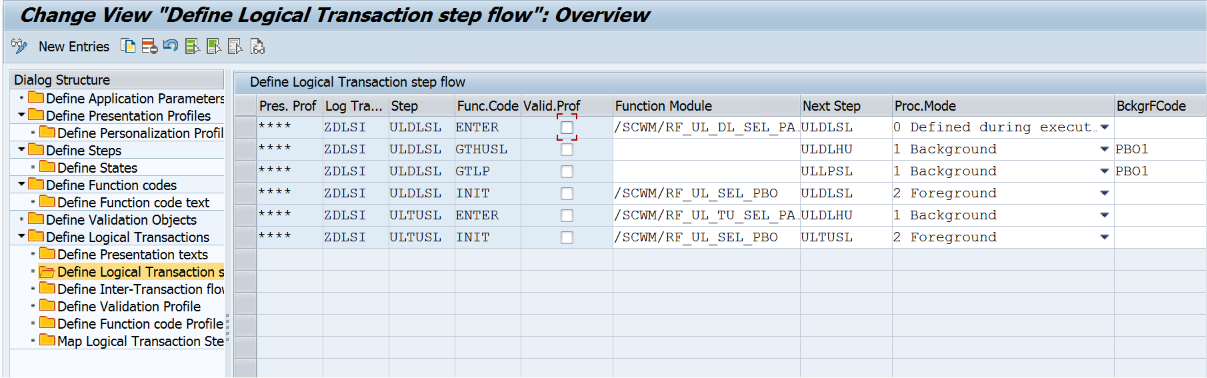Click the Copy As toolbar icon
1207x378 pixels.
coord(128,46)
